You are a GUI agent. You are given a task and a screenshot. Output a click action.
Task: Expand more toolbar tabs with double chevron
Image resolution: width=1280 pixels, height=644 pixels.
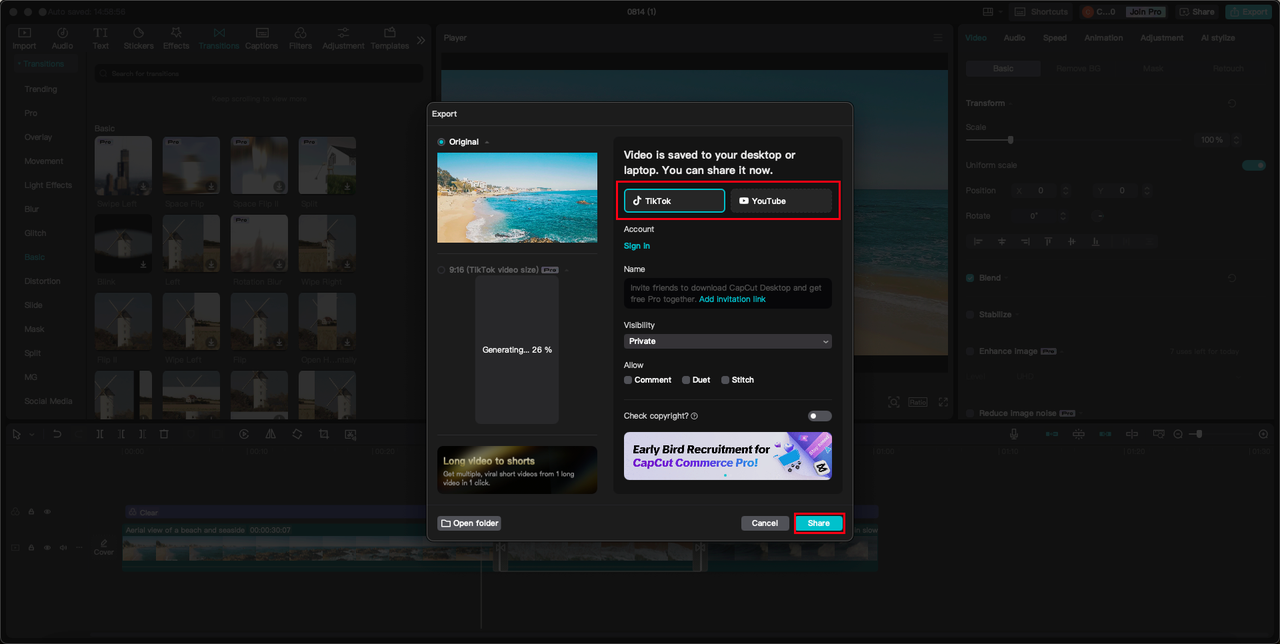tap(421, 40)
